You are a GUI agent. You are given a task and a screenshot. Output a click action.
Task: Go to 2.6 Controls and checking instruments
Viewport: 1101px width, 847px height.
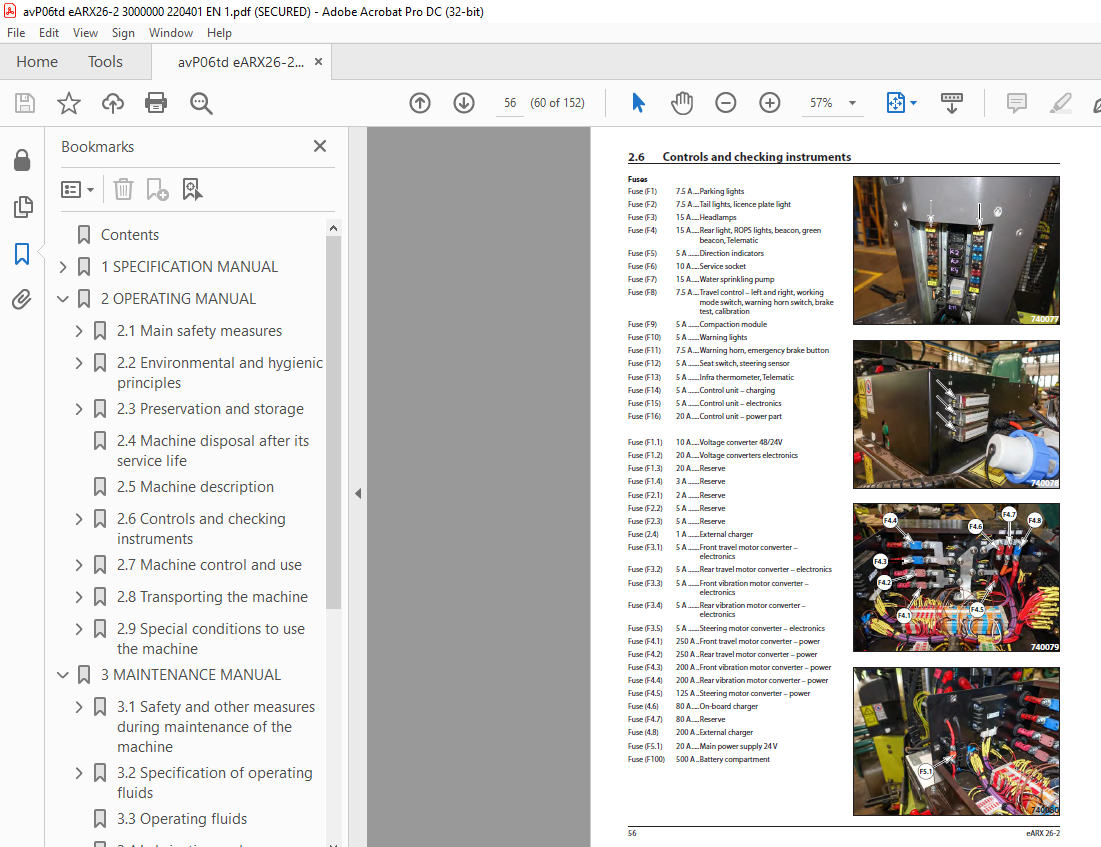(201, 529)
